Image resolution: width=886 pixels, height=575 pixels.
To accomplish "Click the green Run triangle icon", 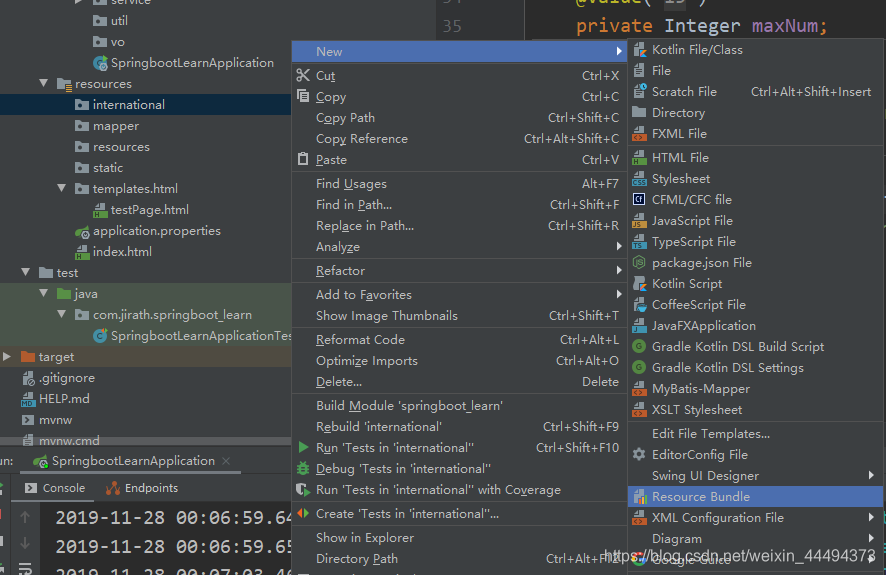I will [303, 447].
